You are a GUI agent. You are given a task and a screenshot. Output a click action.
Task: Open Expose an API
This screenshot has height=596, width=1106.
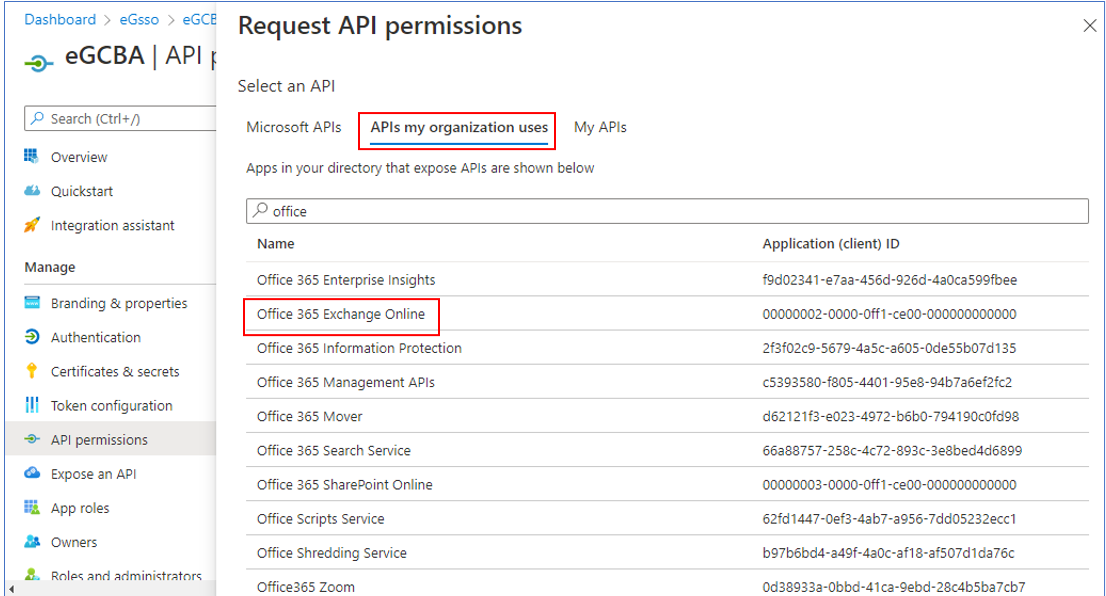pos(93,474)
